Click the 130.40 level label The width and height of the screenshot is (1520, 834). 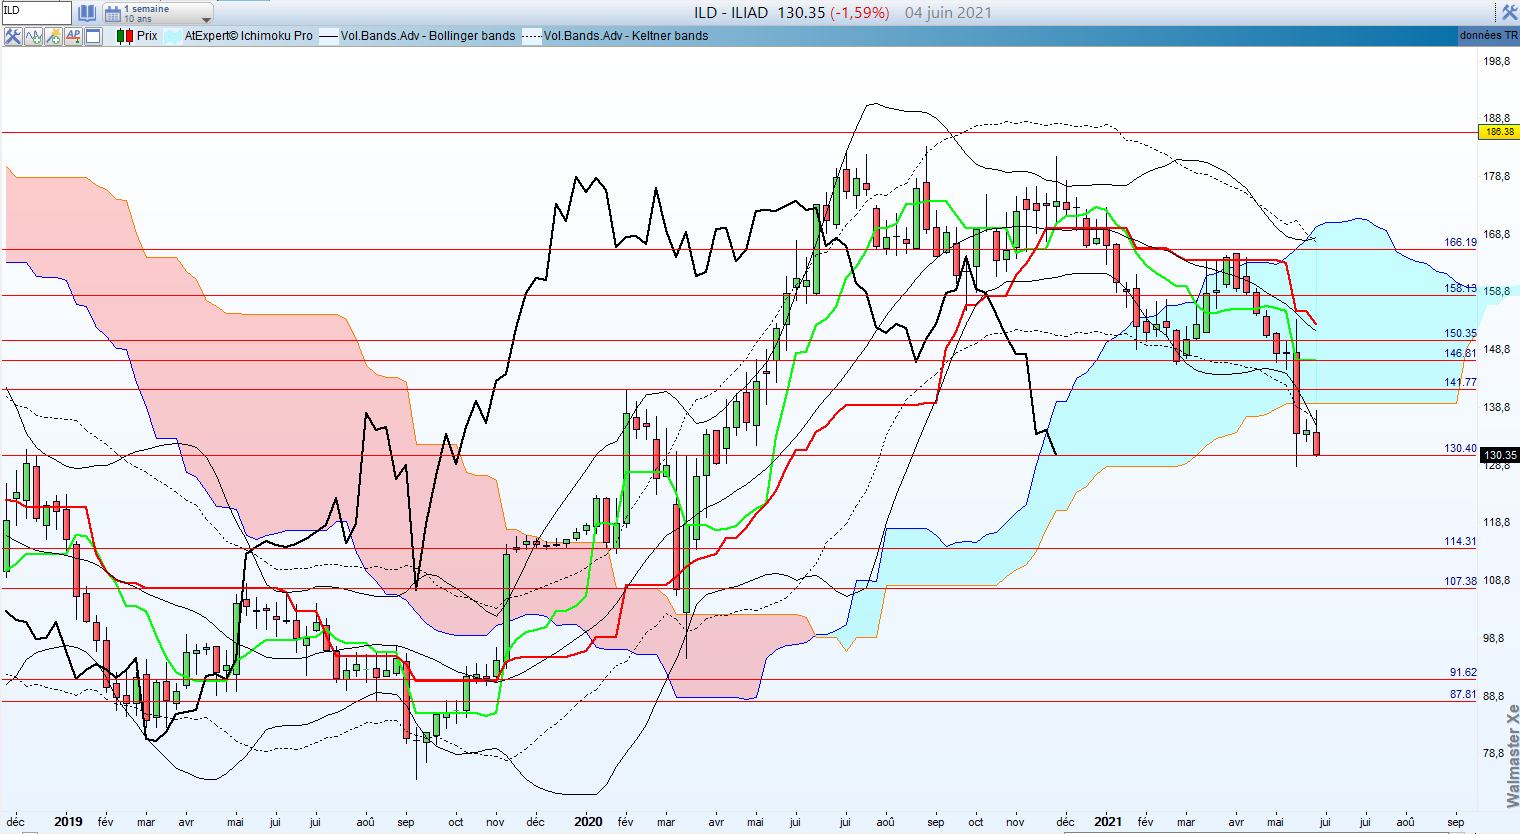click(1460, 448)
